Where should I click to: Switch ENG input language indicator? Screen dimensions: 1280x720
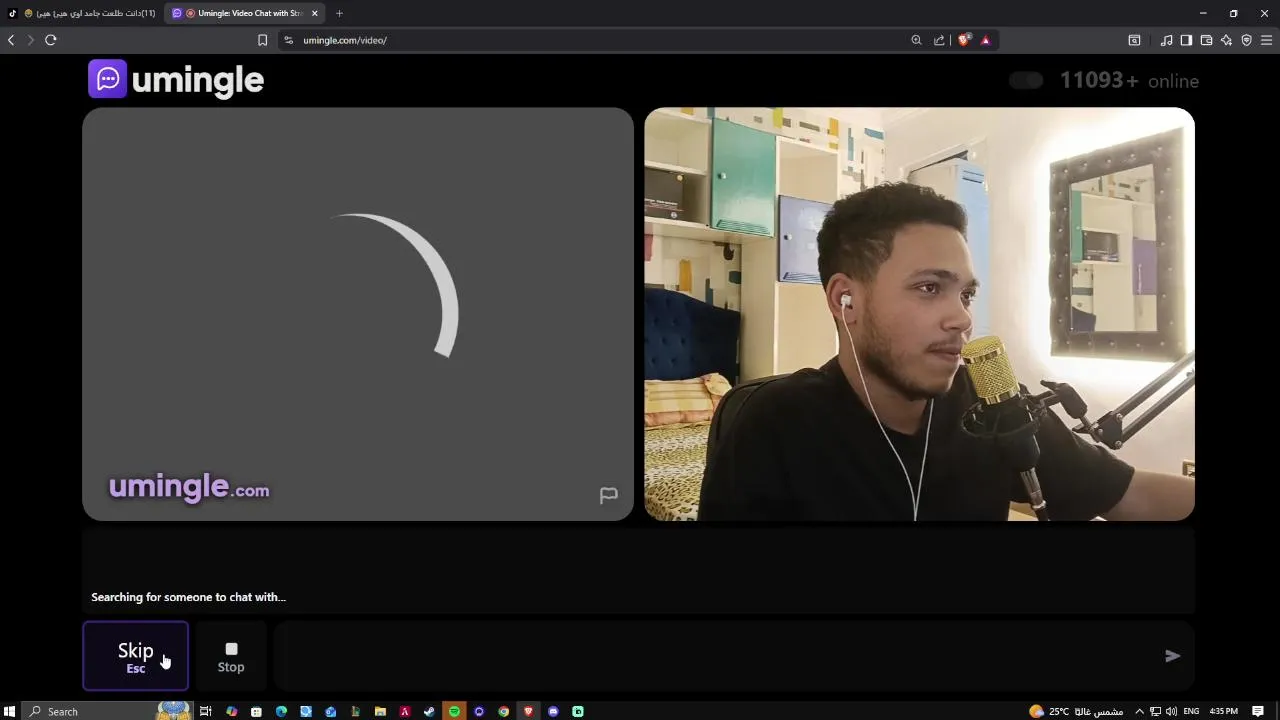click(x=1192, y=711)
